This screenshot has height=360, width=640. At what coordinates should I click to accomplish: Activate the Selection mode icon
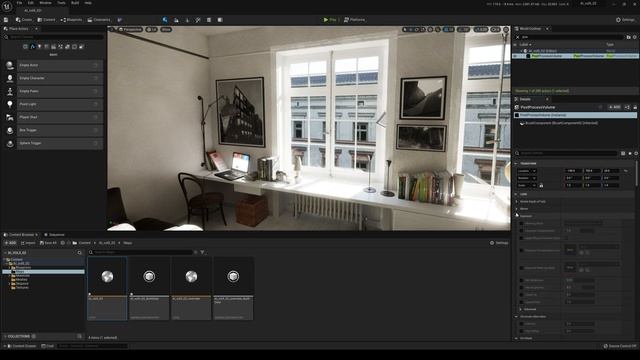164,20
